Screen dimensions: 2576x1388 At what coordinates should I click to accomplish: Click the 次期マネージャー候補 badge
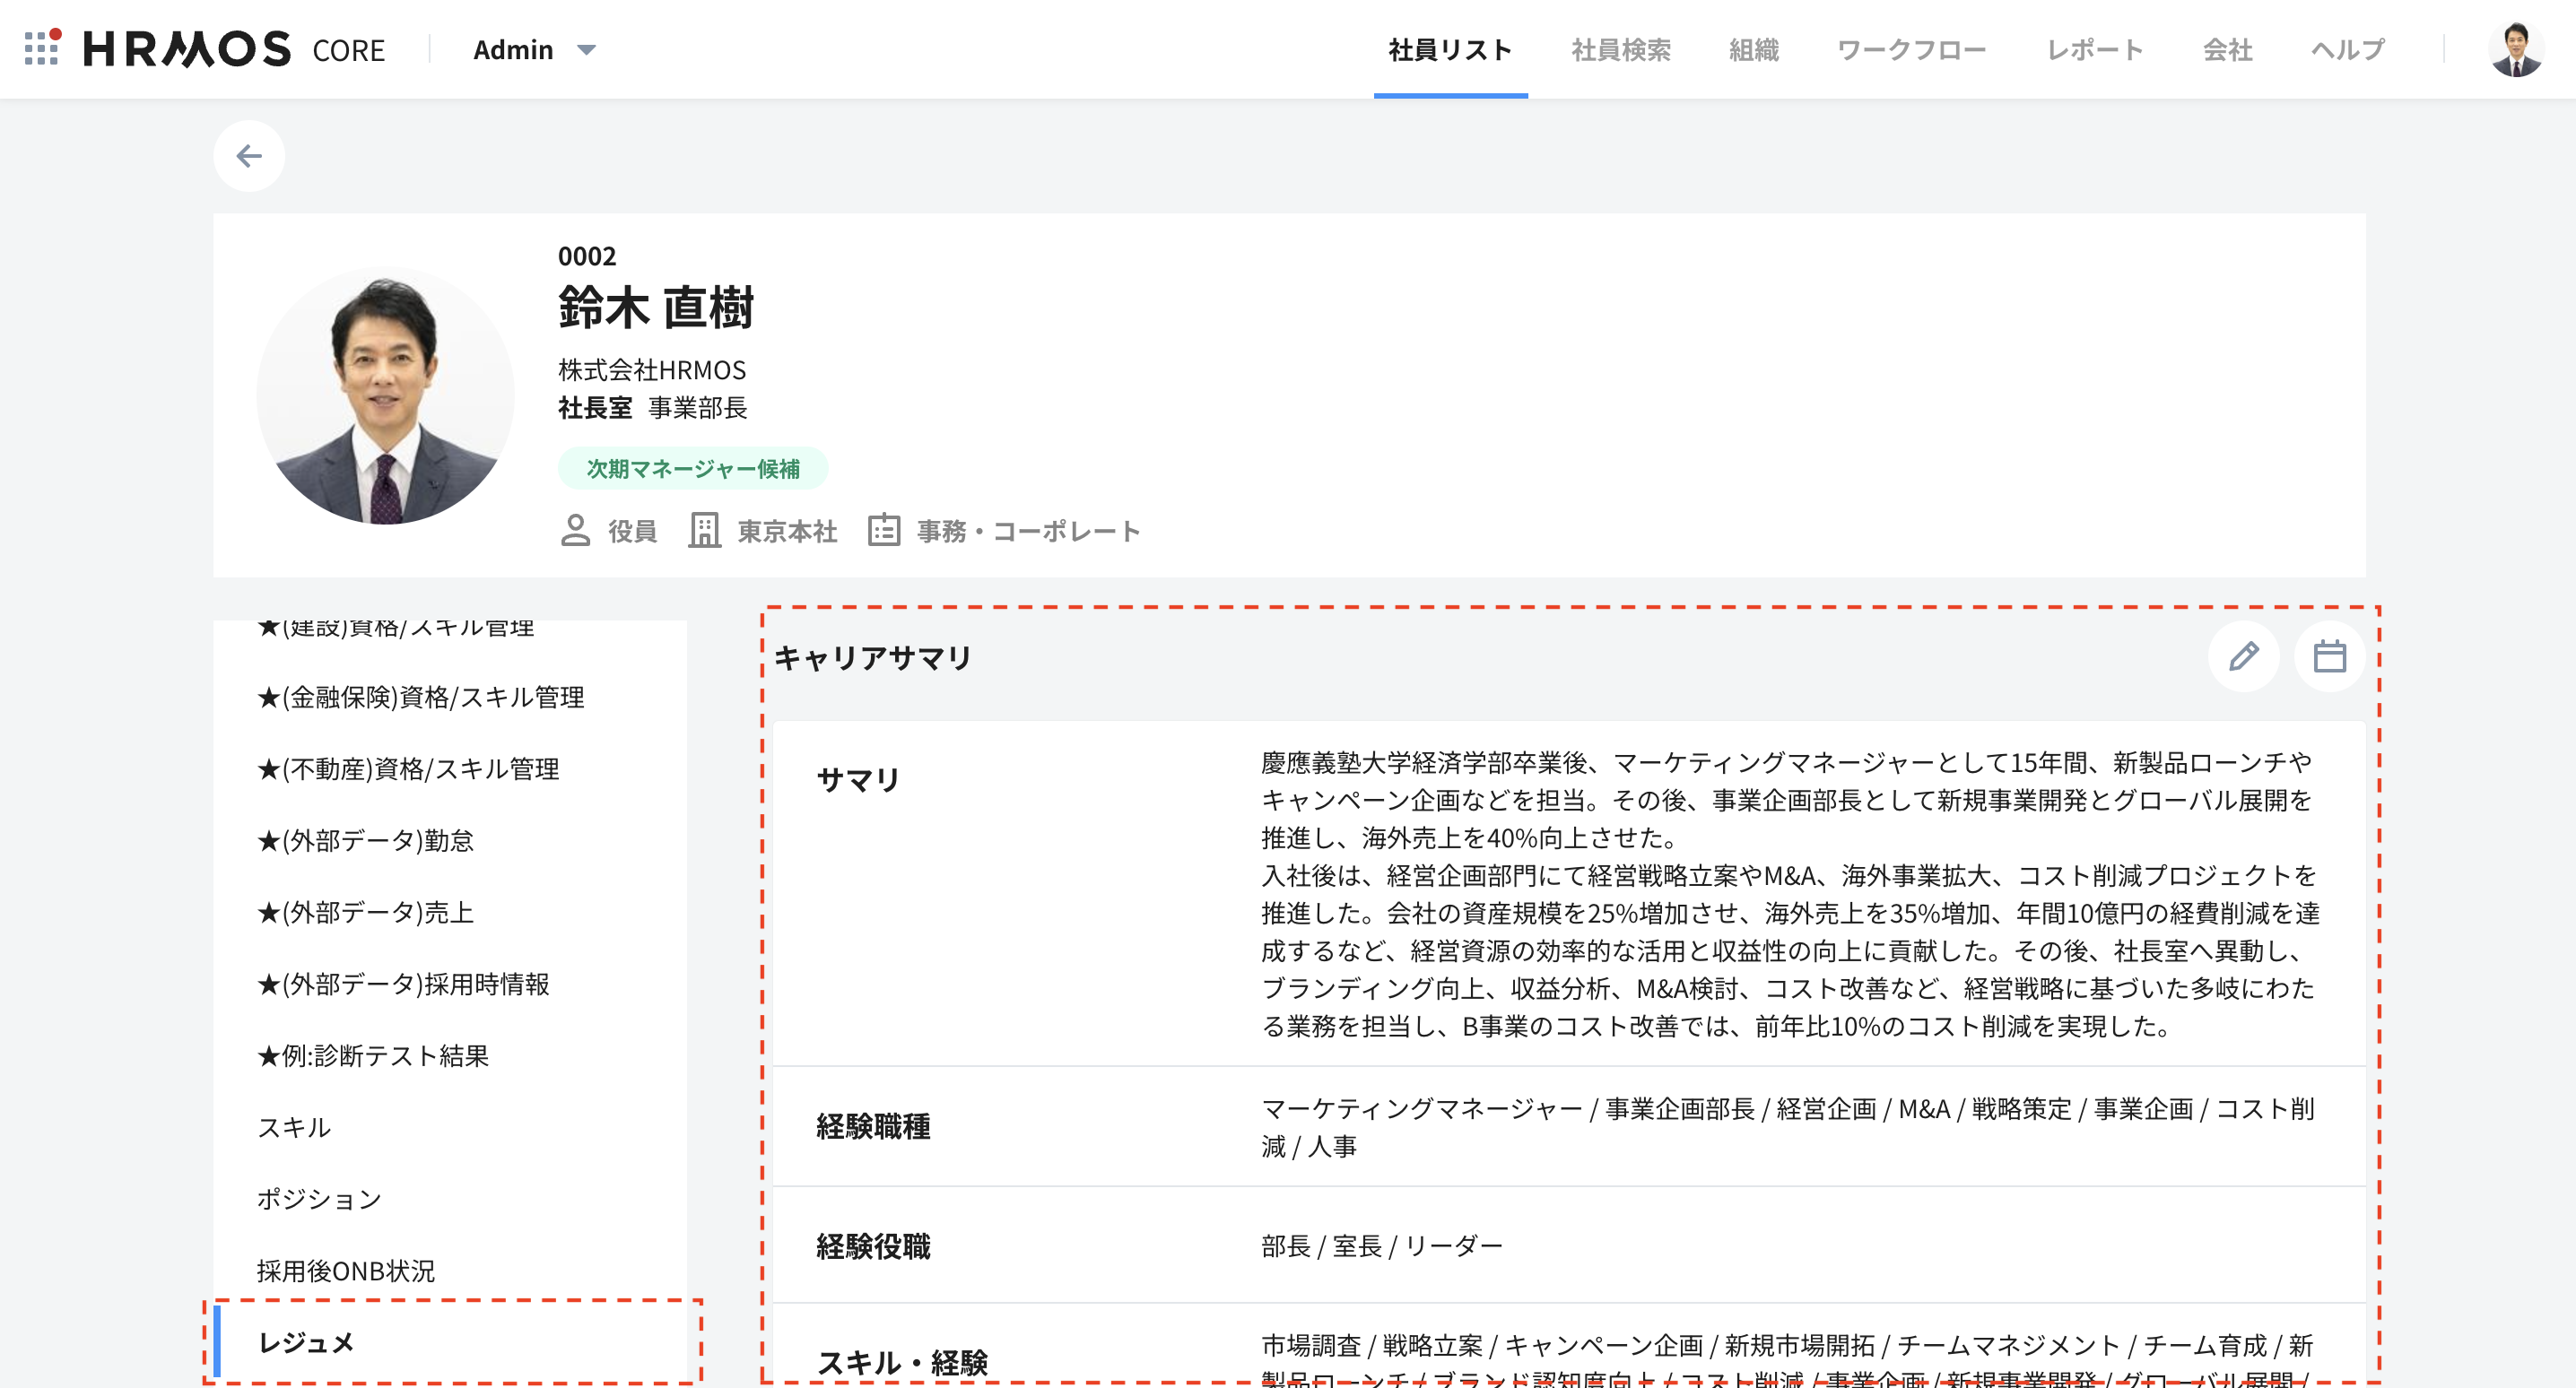[x=692, y=467]
